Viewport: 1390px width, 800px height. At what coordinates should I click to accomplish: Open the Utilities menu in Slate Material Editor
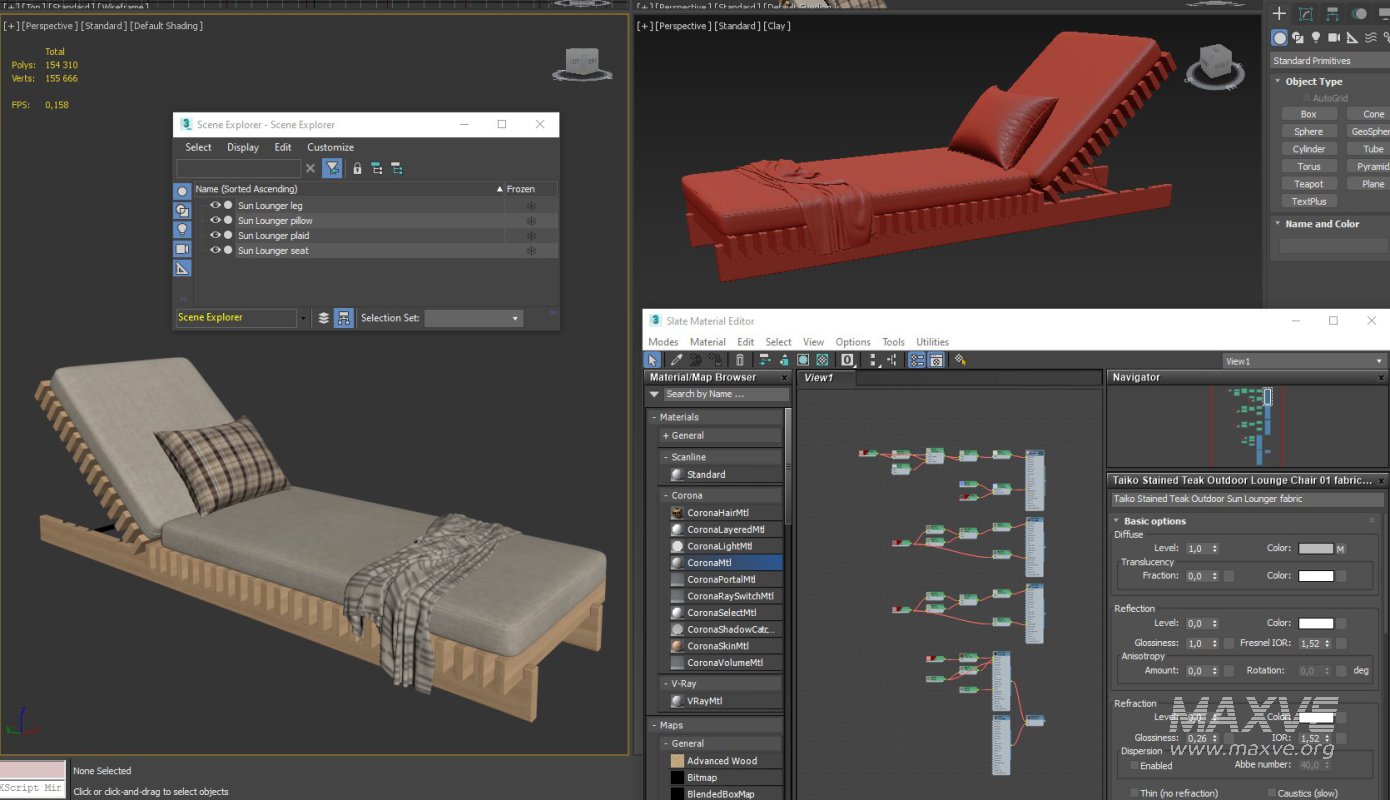point(932,342)
